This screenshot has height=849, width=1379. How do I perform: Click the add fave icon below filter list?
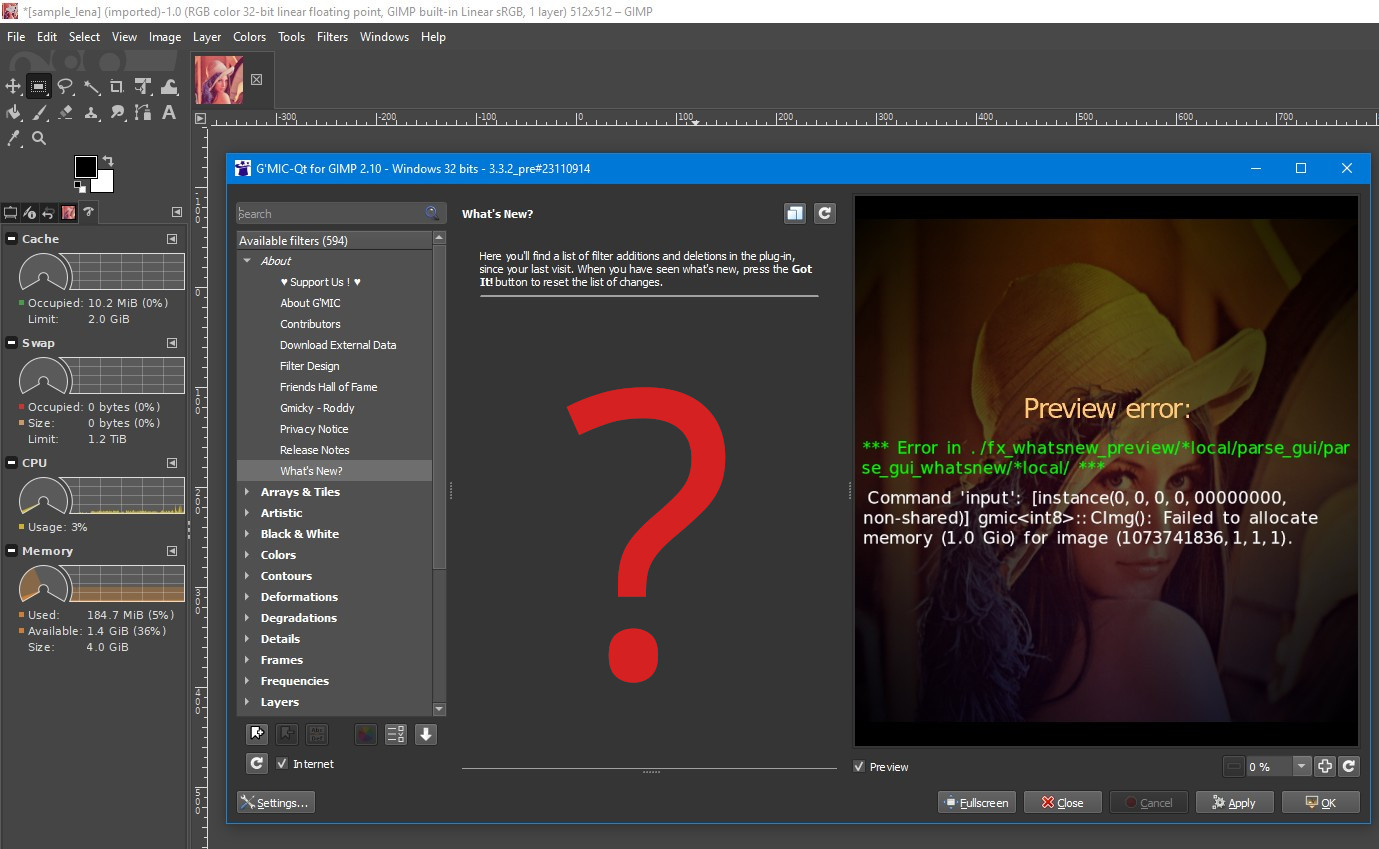click(x=257, y=734)
